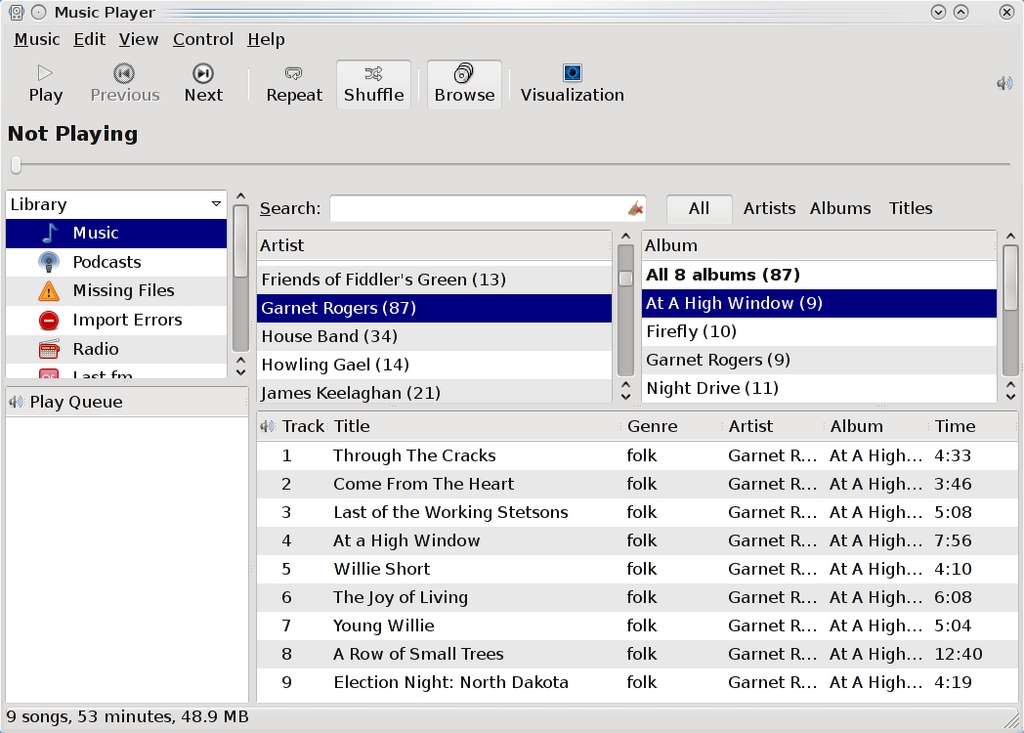Open Podcasts in the library sidebar
This screenshot has height=733, width=1024.
click(106, 262)
